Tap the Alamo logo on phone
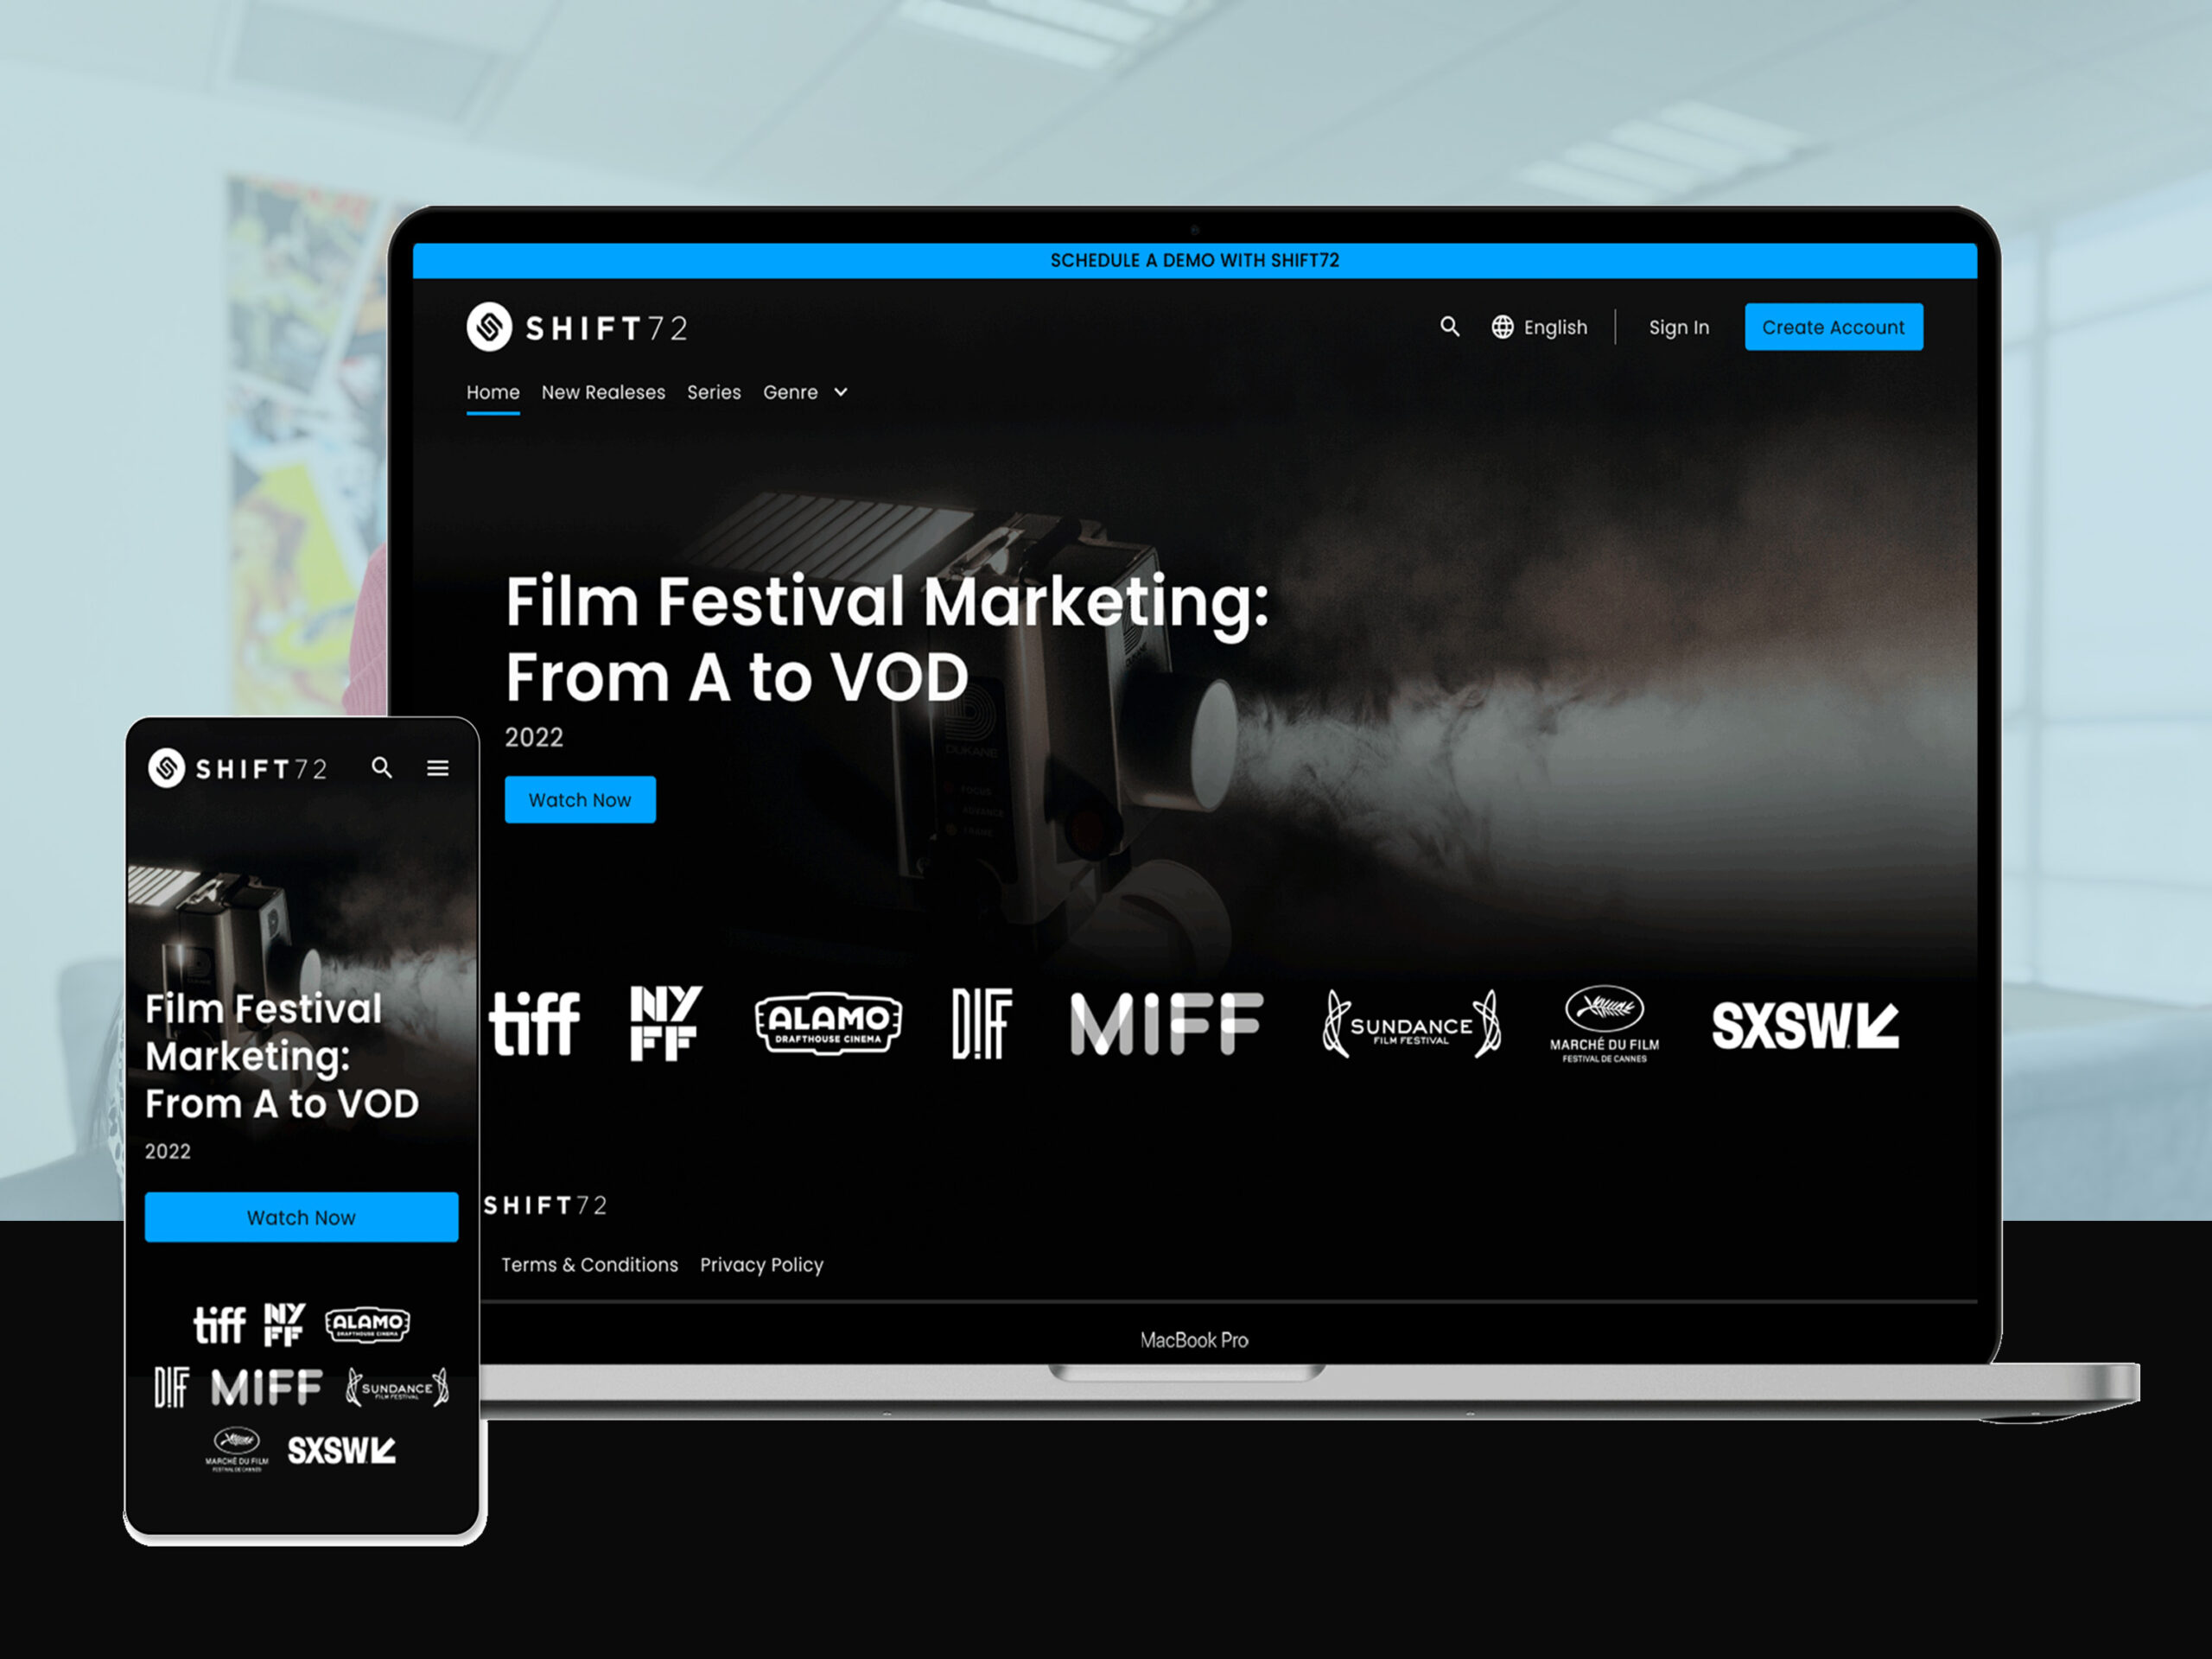This screenshot has width=2212, height=1659. point(367,1324)
